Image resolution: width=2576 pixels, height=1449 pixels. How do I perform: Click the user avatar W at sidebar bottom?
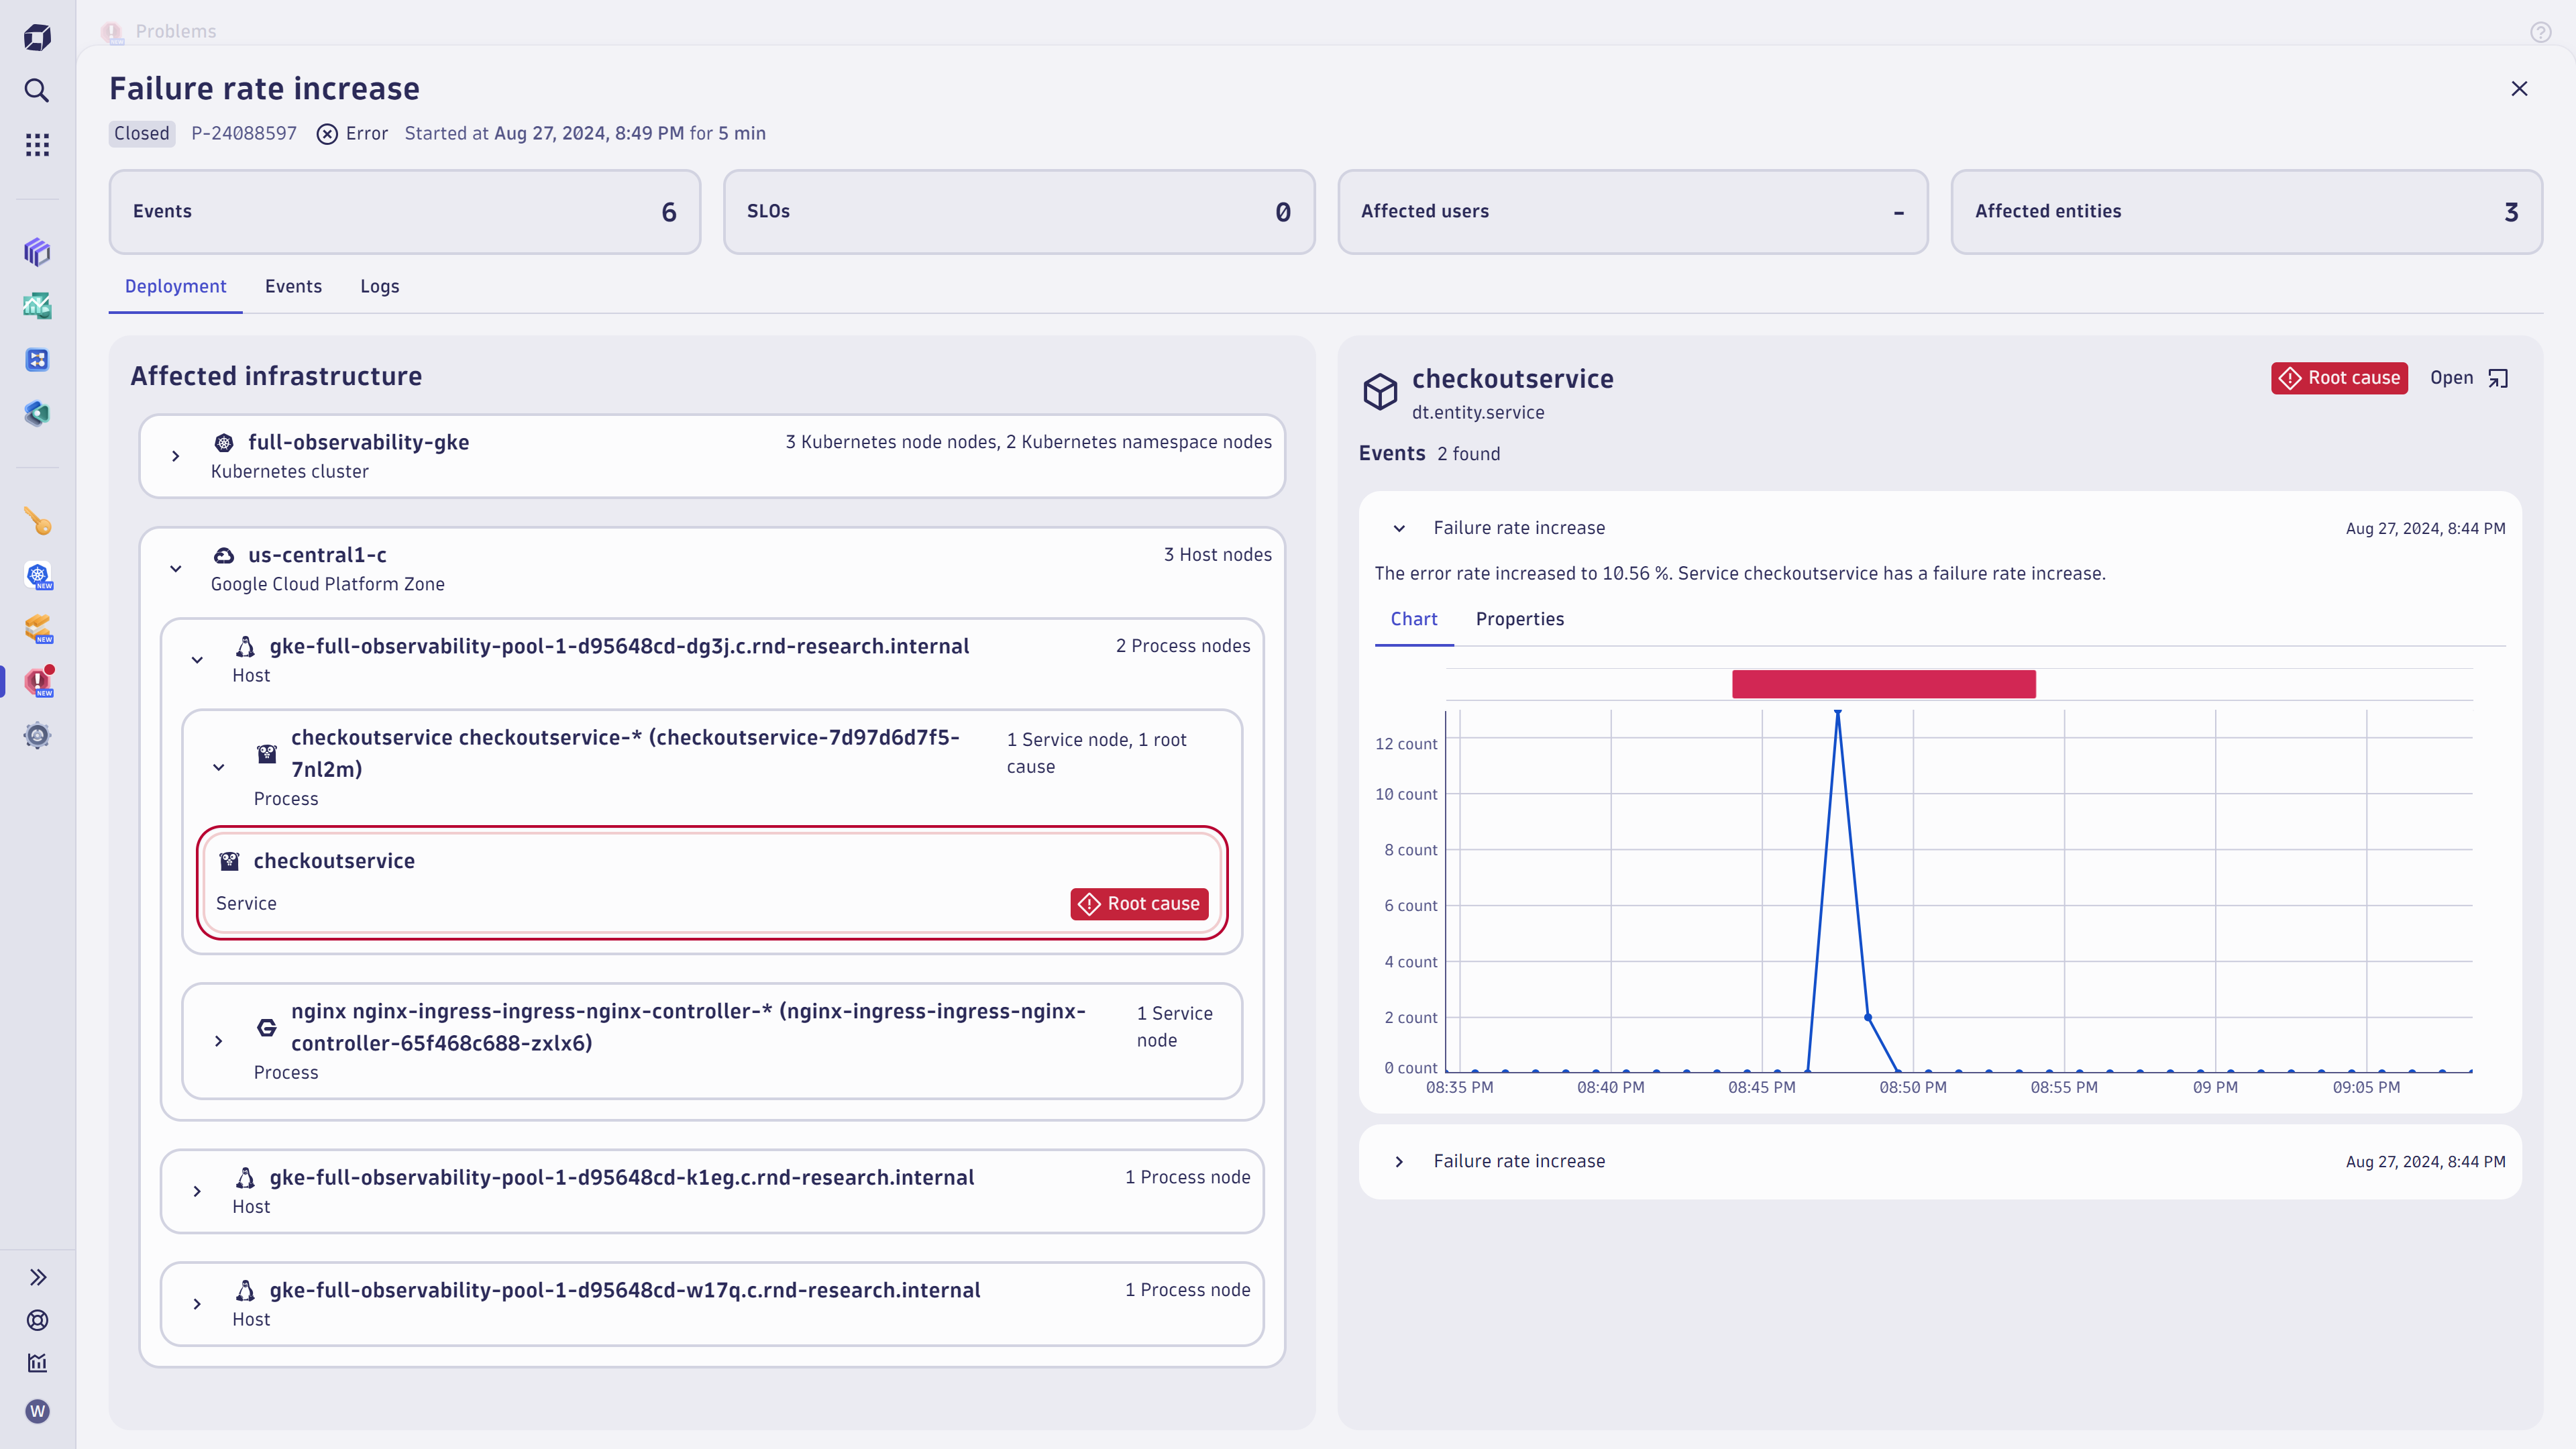pyautogui.click(x=37, y=1411)
